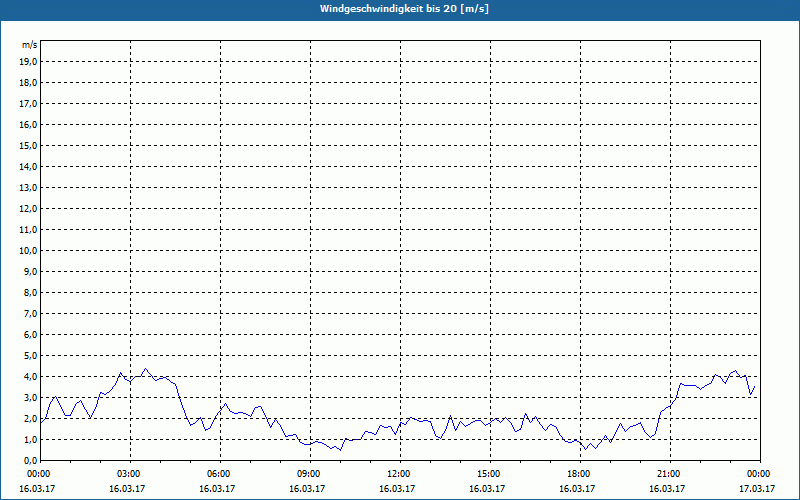The height and width of the screenshot is (500, 800).
Task: Click the m/s unit label on y-axis
Action: pos(29,45)
